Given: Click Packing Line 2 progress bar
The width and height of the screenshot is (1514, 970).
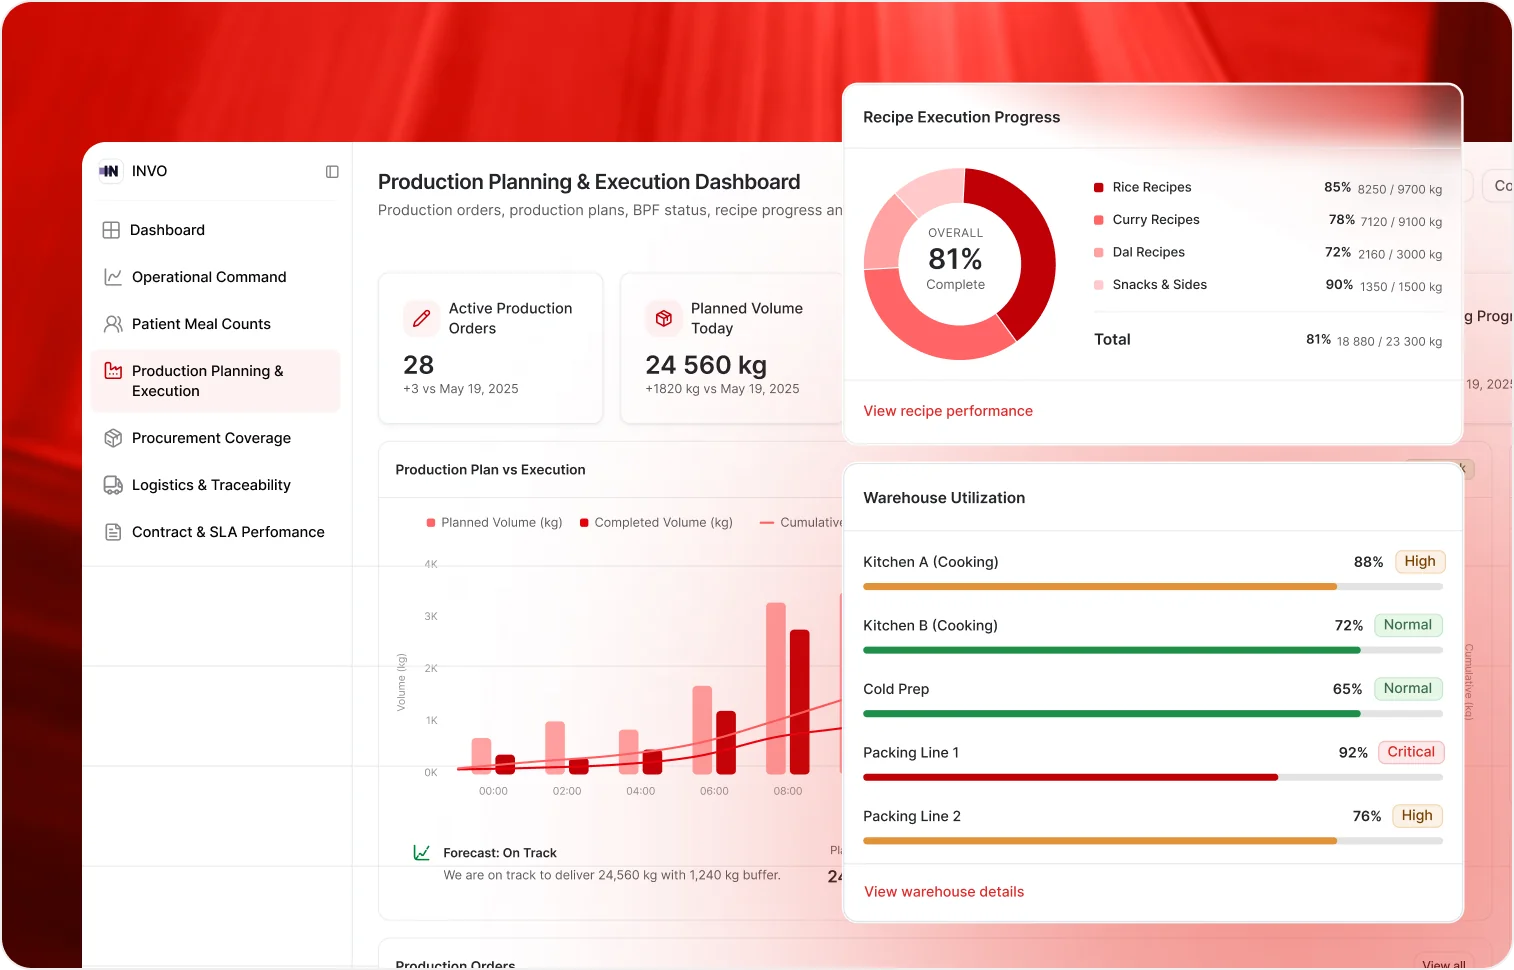Looking at the screenshot, I should coord(1153,841).
